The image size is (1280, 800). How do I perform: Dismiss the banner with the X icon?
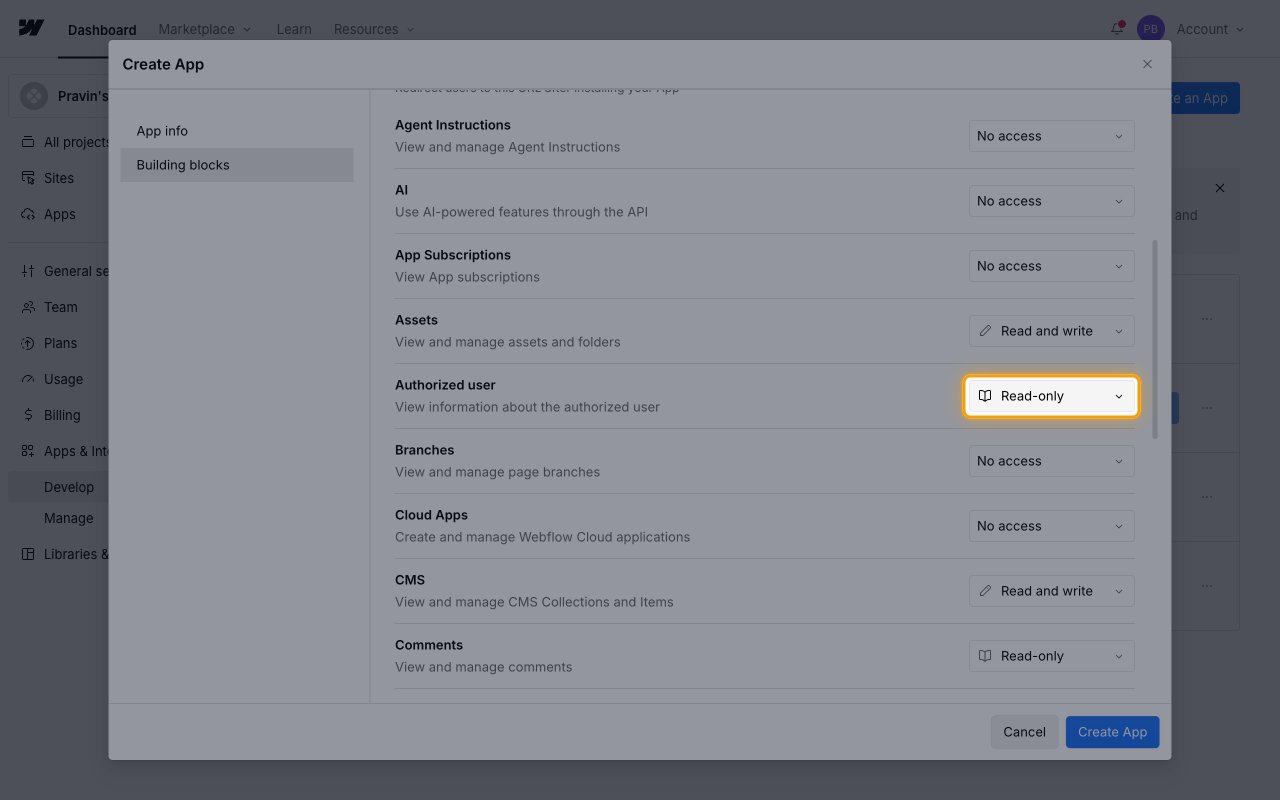click(x=1219, y=188)
